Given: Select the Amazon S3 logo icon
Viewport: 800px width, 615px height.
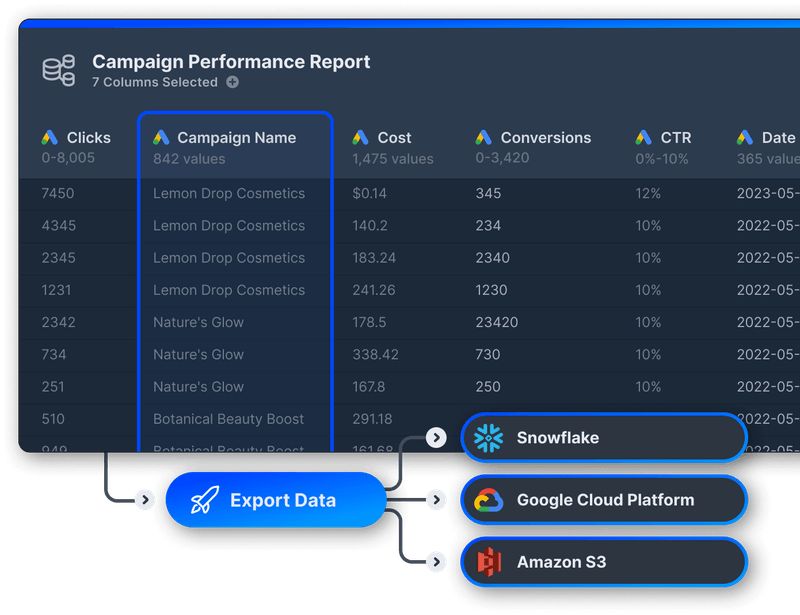Looking at the screenshot, I should click(487, 561).
